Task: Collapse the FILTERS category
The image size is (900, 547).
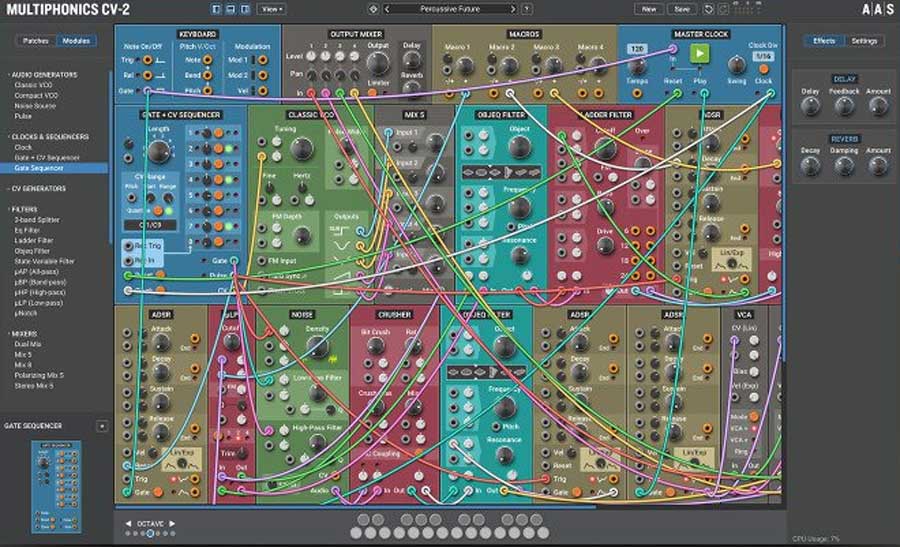Action: pyautogui.click(x=24, y=209)
